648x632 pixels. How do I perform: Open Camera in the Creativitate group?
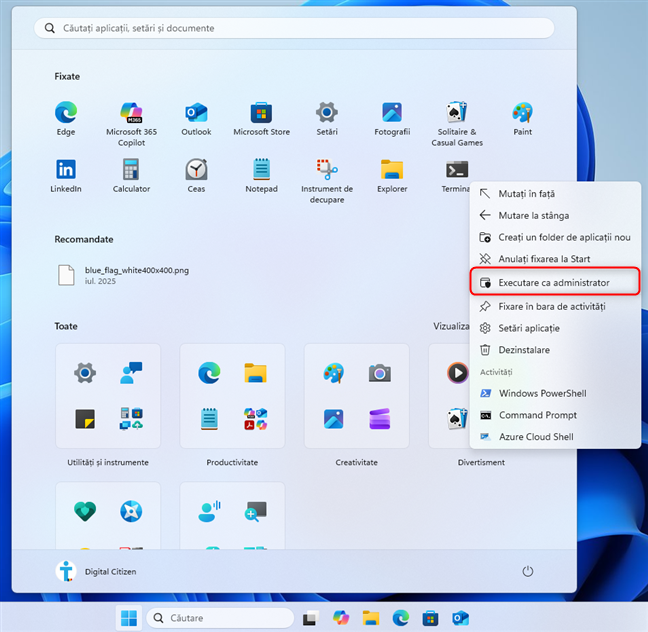[380, 373]
